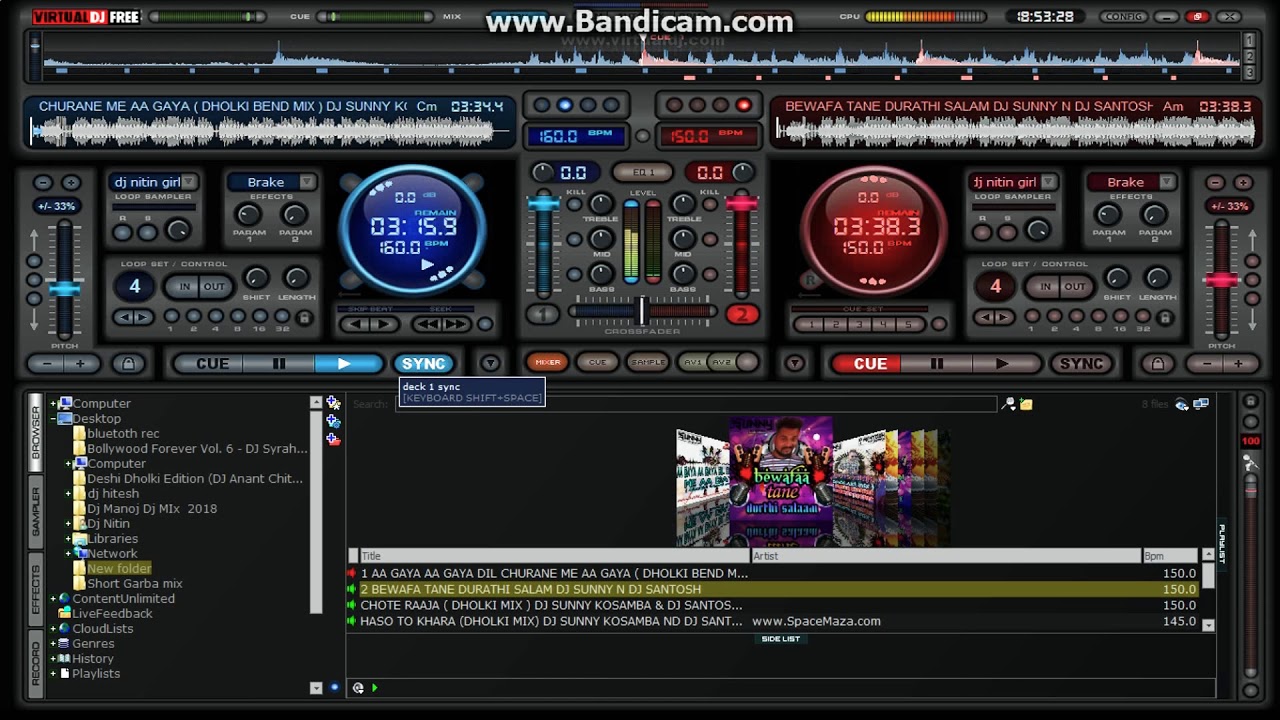The image size is (1280, 720).
Task: Switch to the SAMPLE panel
Action: tap(647, 362)
